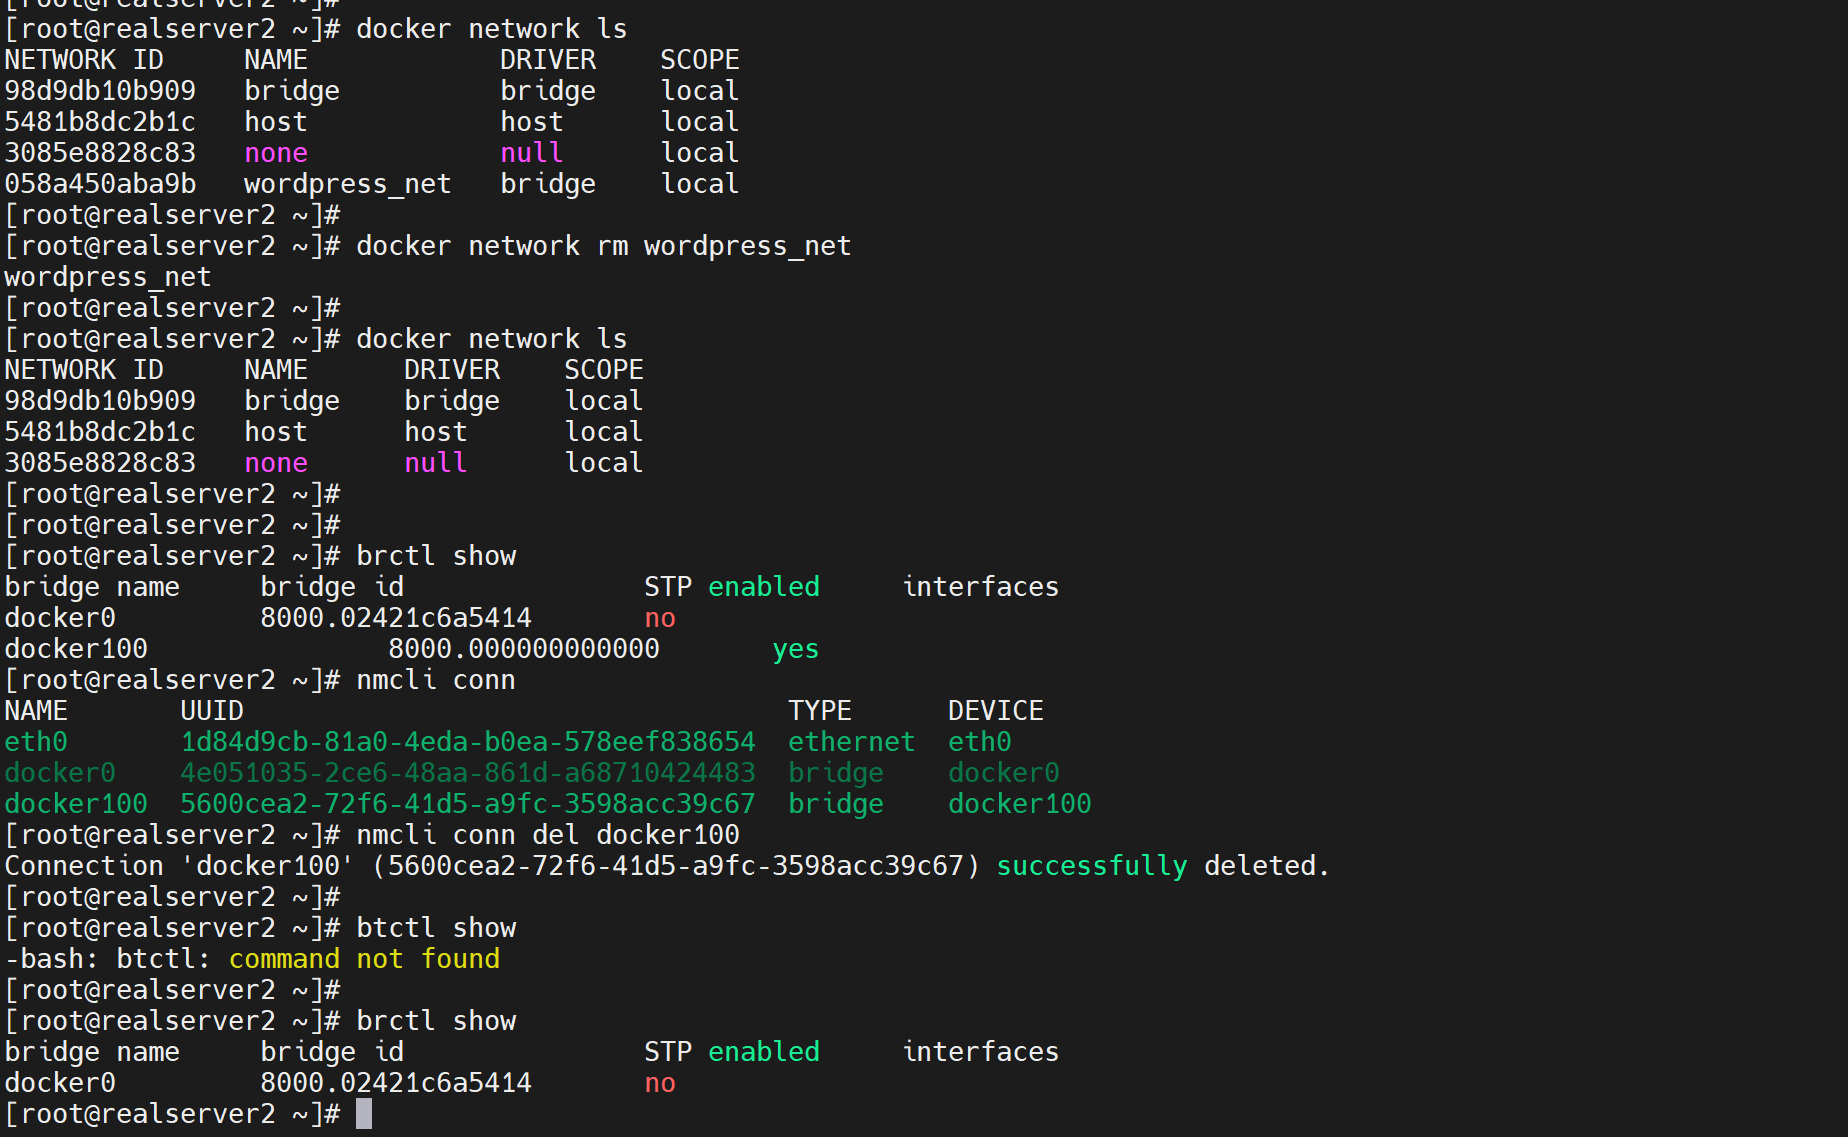Image resolution: width=1848 pixels, height=1137 pixels.
Task: Click the eth0 UUID starting with 1d84d9cb
Action: [x=467, y=742]
